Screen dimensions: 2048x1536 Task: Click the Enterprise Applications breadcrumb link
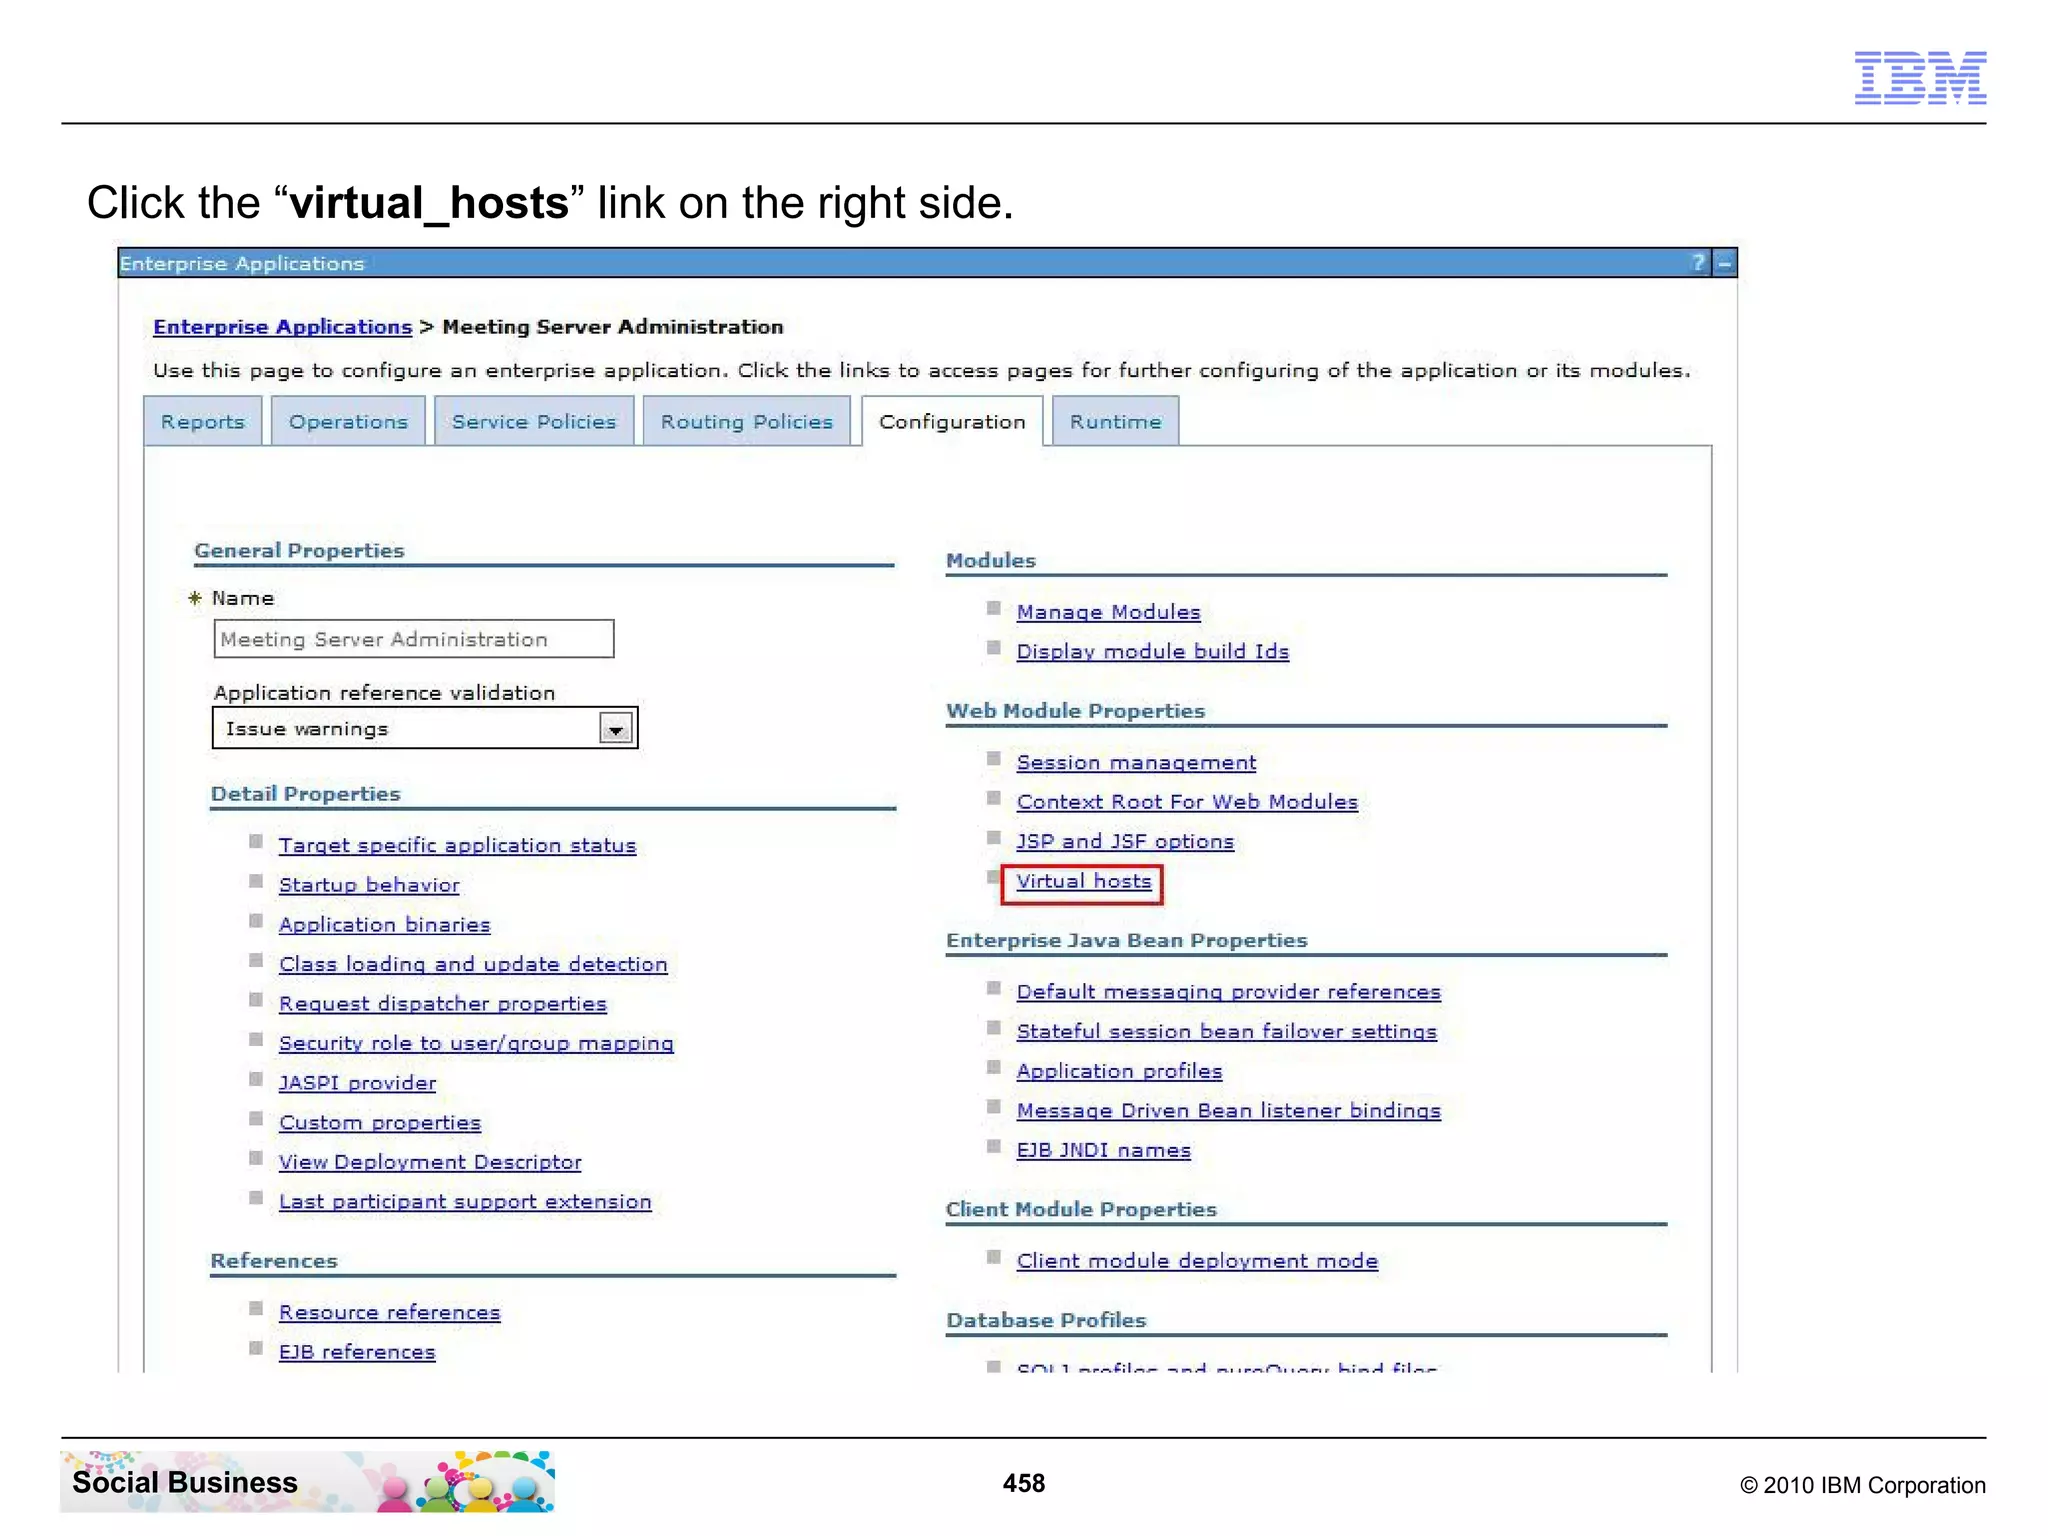click(x=282, y=327)
